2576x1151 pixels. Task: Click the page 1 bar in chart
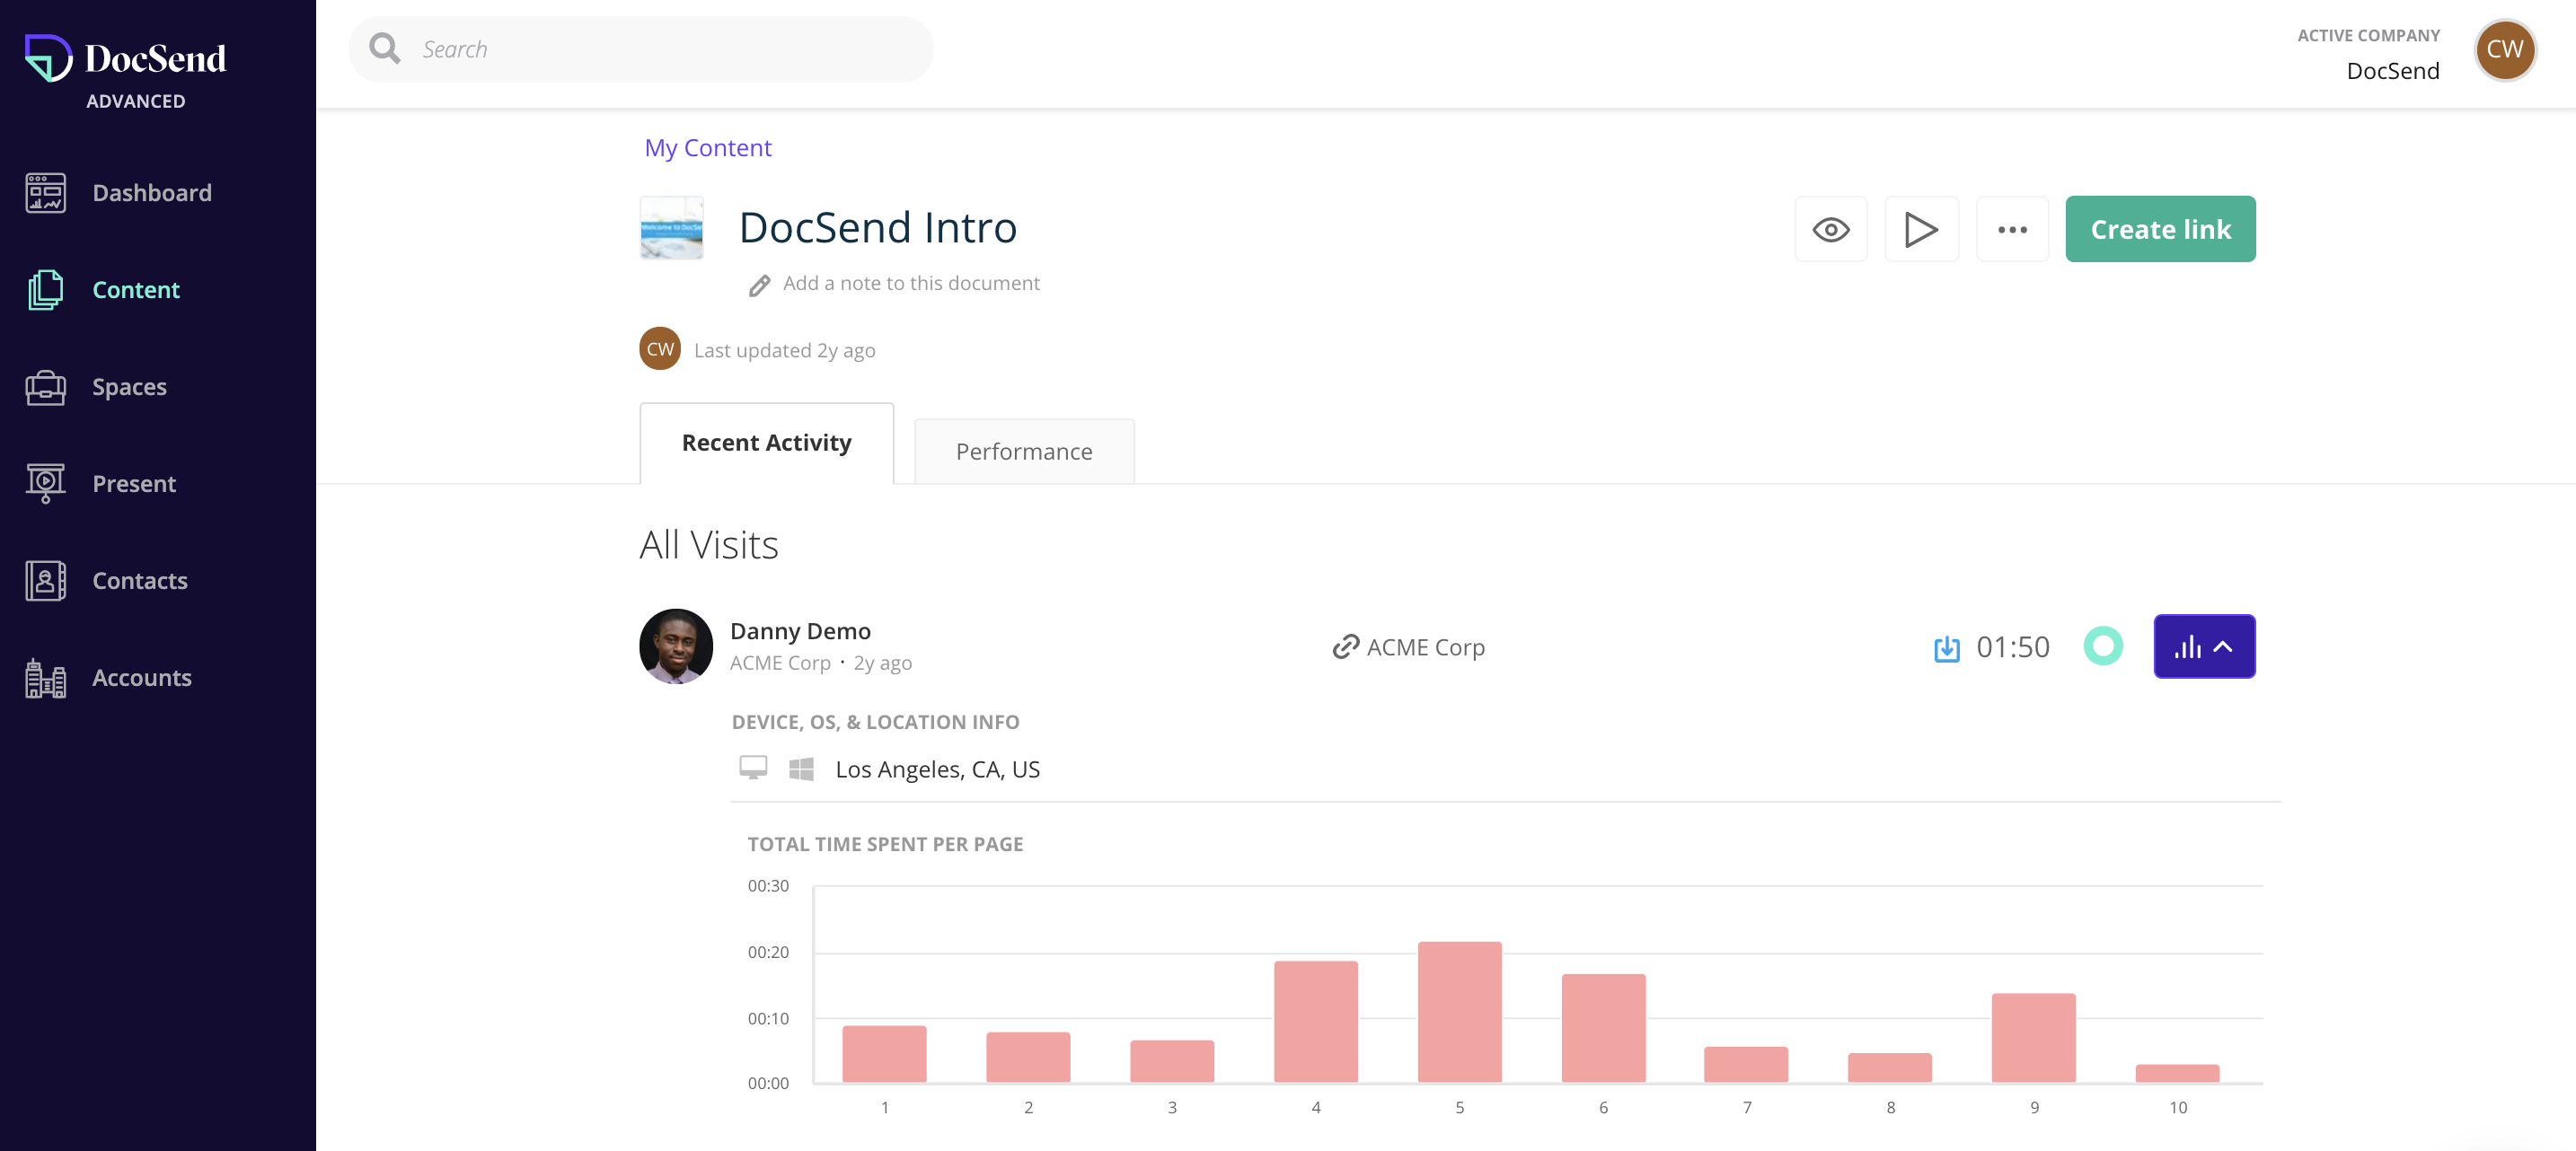coord(884,1053)
